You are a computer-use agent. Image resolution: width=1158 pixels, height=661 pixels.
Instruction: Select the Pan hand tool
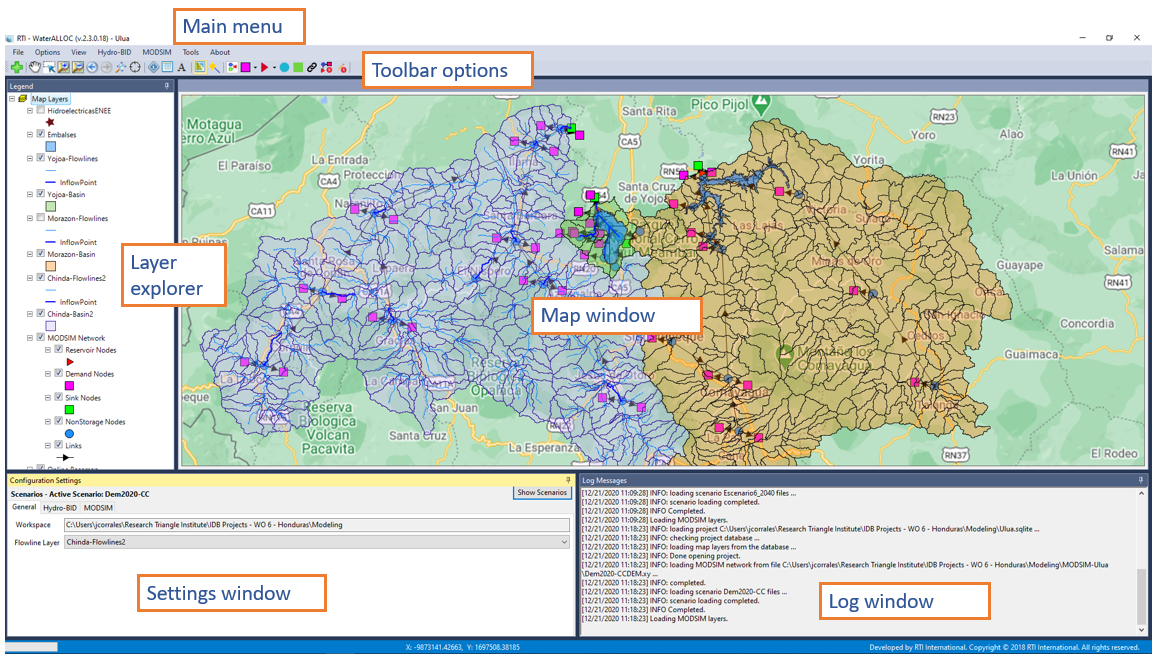[35, 68]
